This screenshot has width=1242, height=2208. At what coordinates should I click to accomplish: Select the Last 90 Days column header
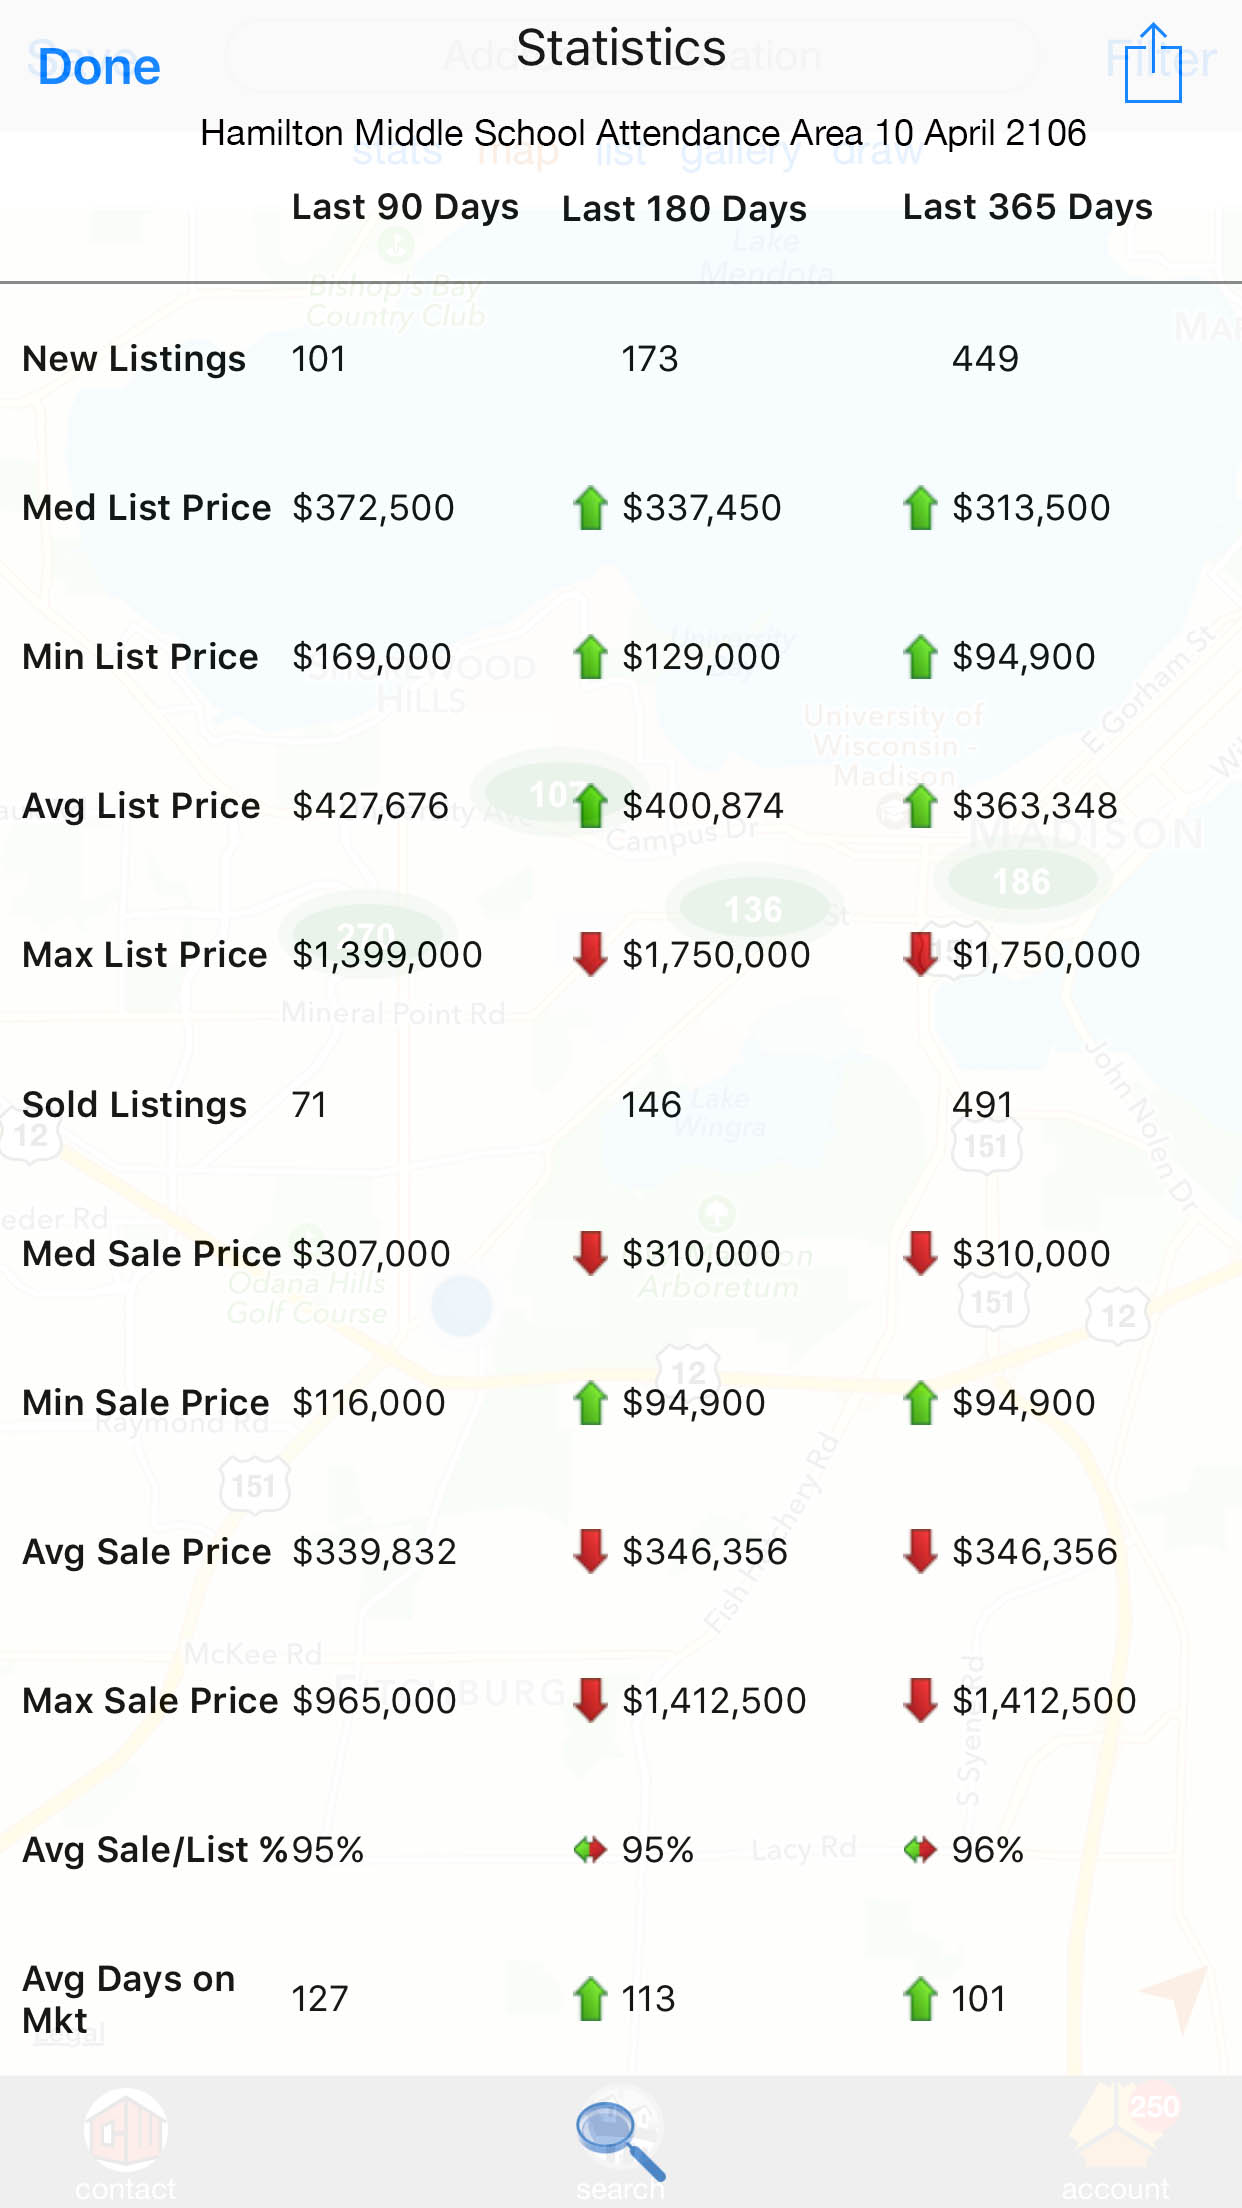405,207
